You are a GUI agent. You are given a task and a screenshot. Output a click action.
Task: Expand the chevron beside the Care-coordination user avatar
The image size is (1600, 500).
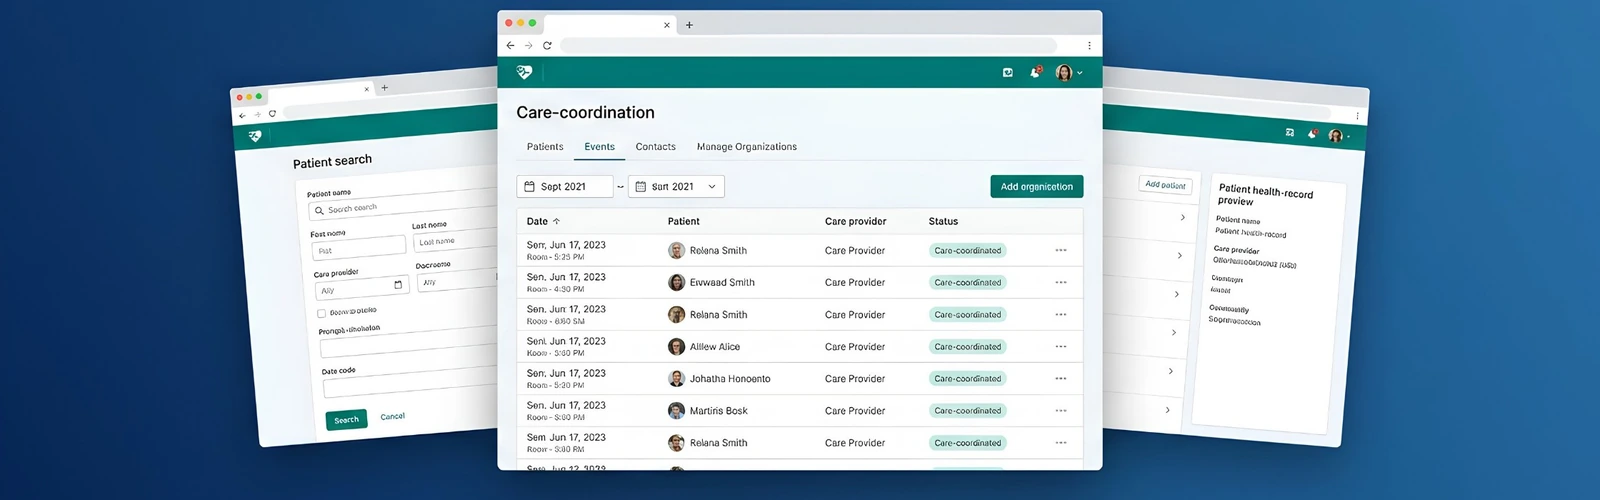point(1080,73)
